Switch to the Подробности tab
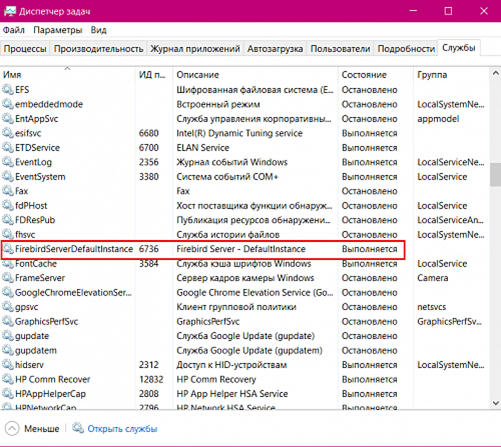This screenshot has width=501, height=447. pos(406,49)
